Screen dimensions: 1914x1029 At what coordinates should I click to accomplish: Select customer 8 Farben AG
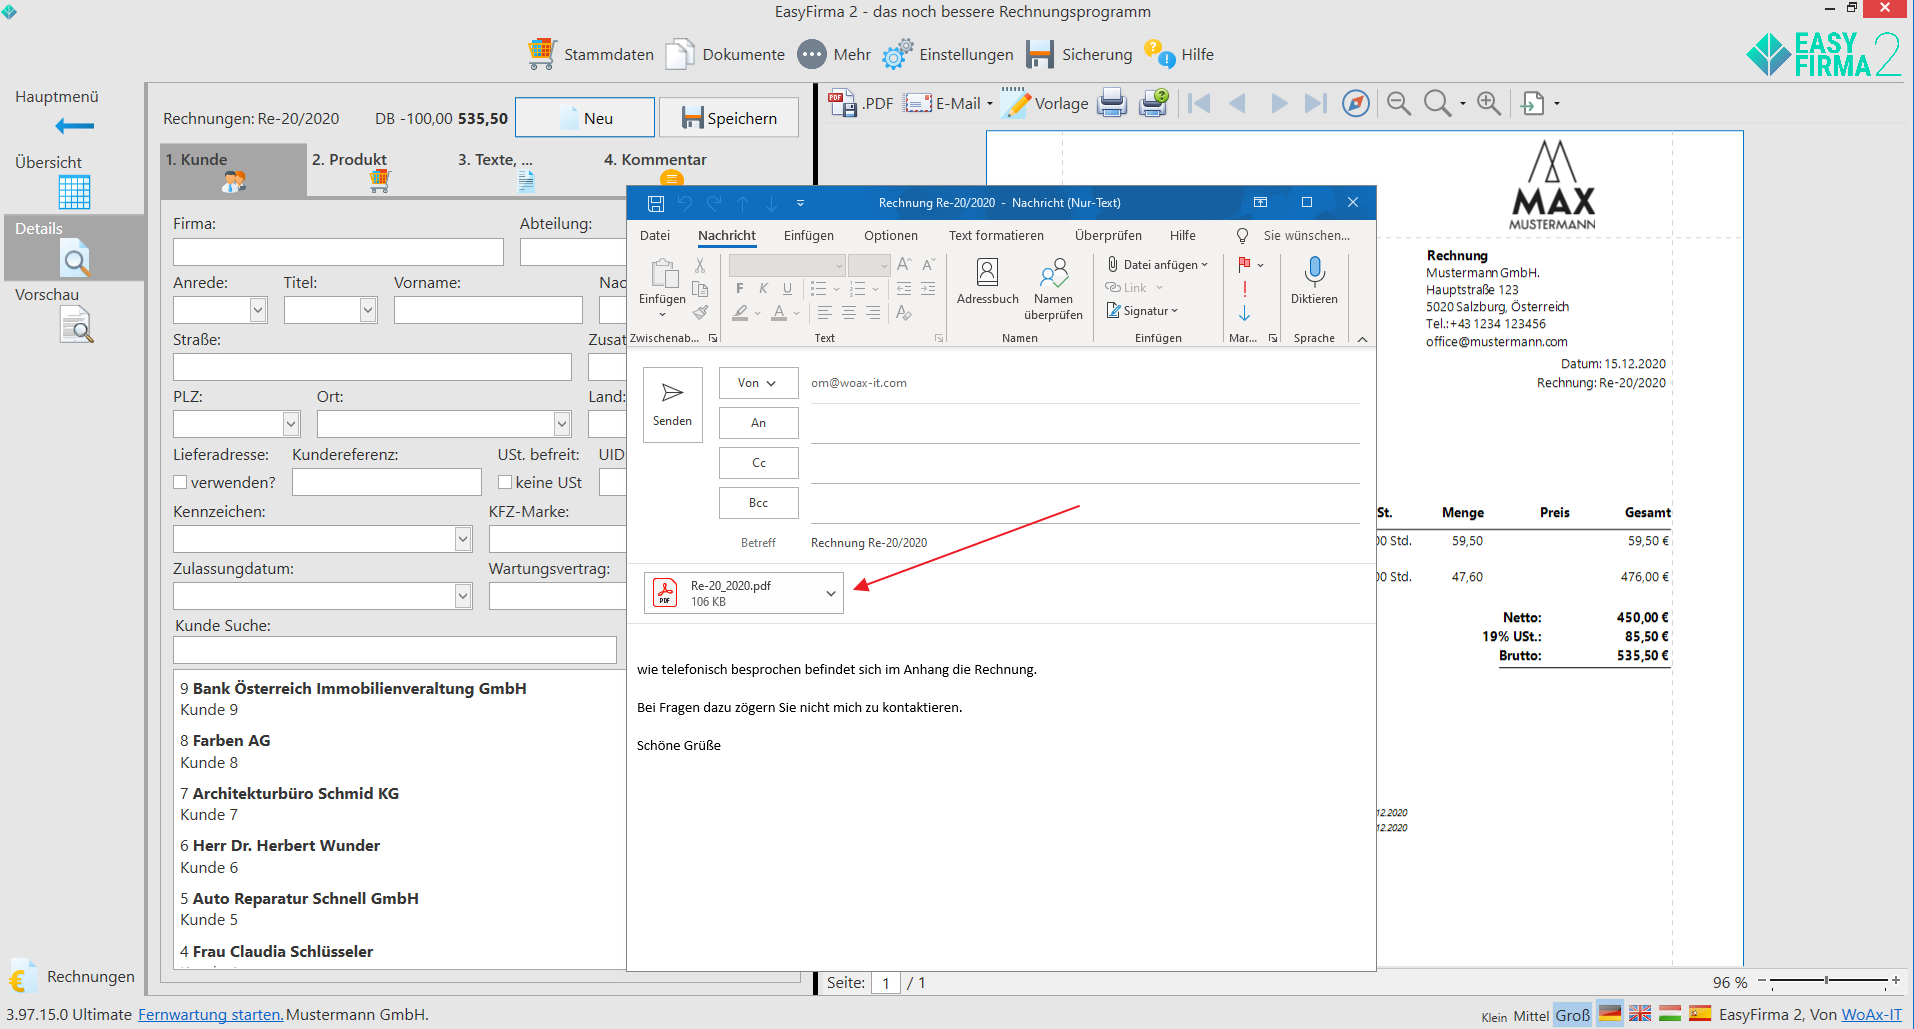[400, 751]
